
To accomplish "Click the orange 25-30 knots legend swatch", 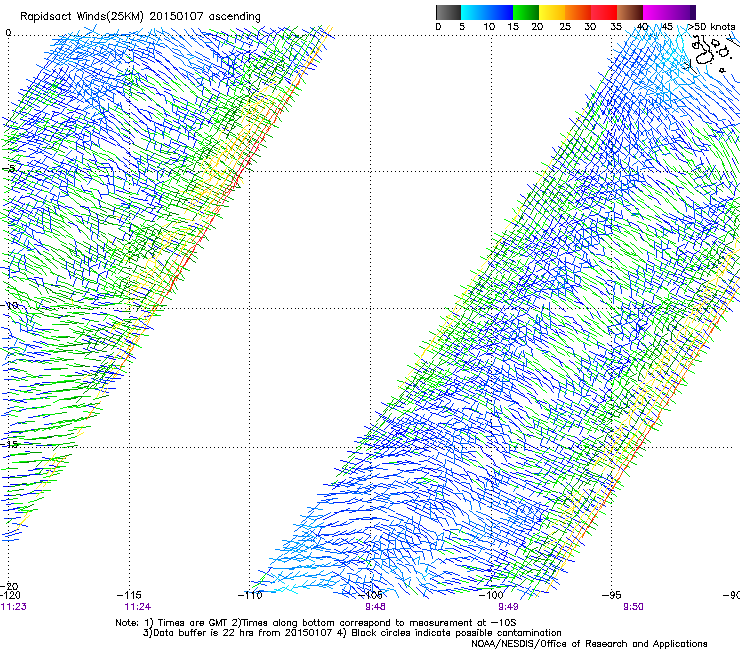I will pyautogui.click(x=578, y=12).
